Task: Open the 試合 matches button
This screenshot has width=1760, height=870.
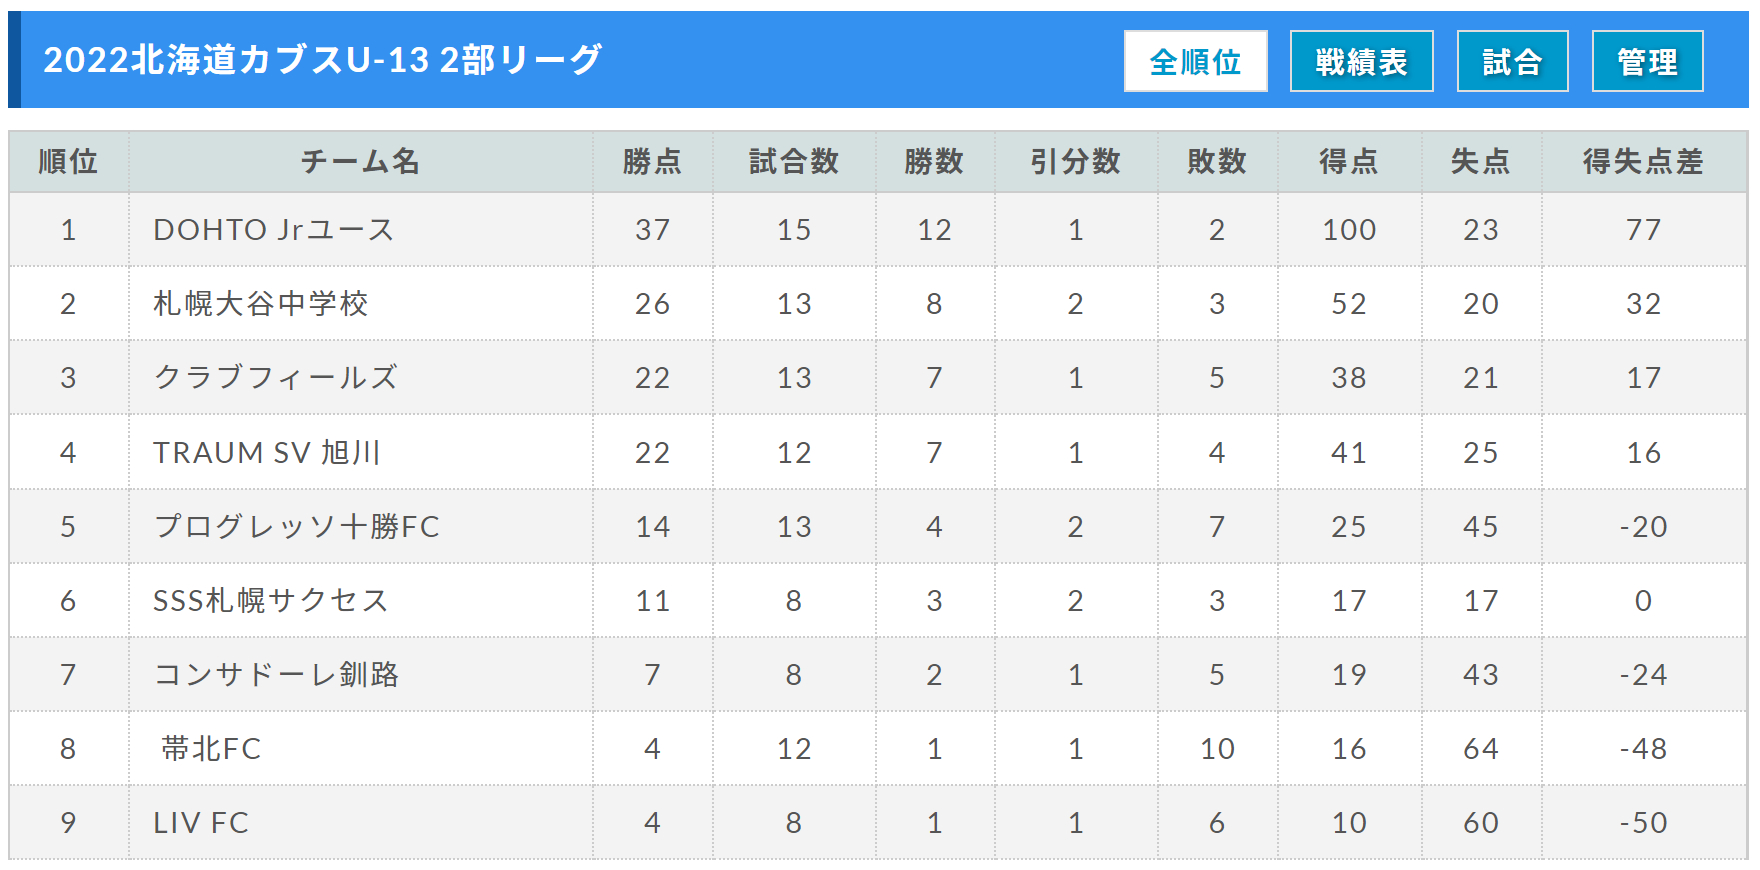Action: 1512,61
